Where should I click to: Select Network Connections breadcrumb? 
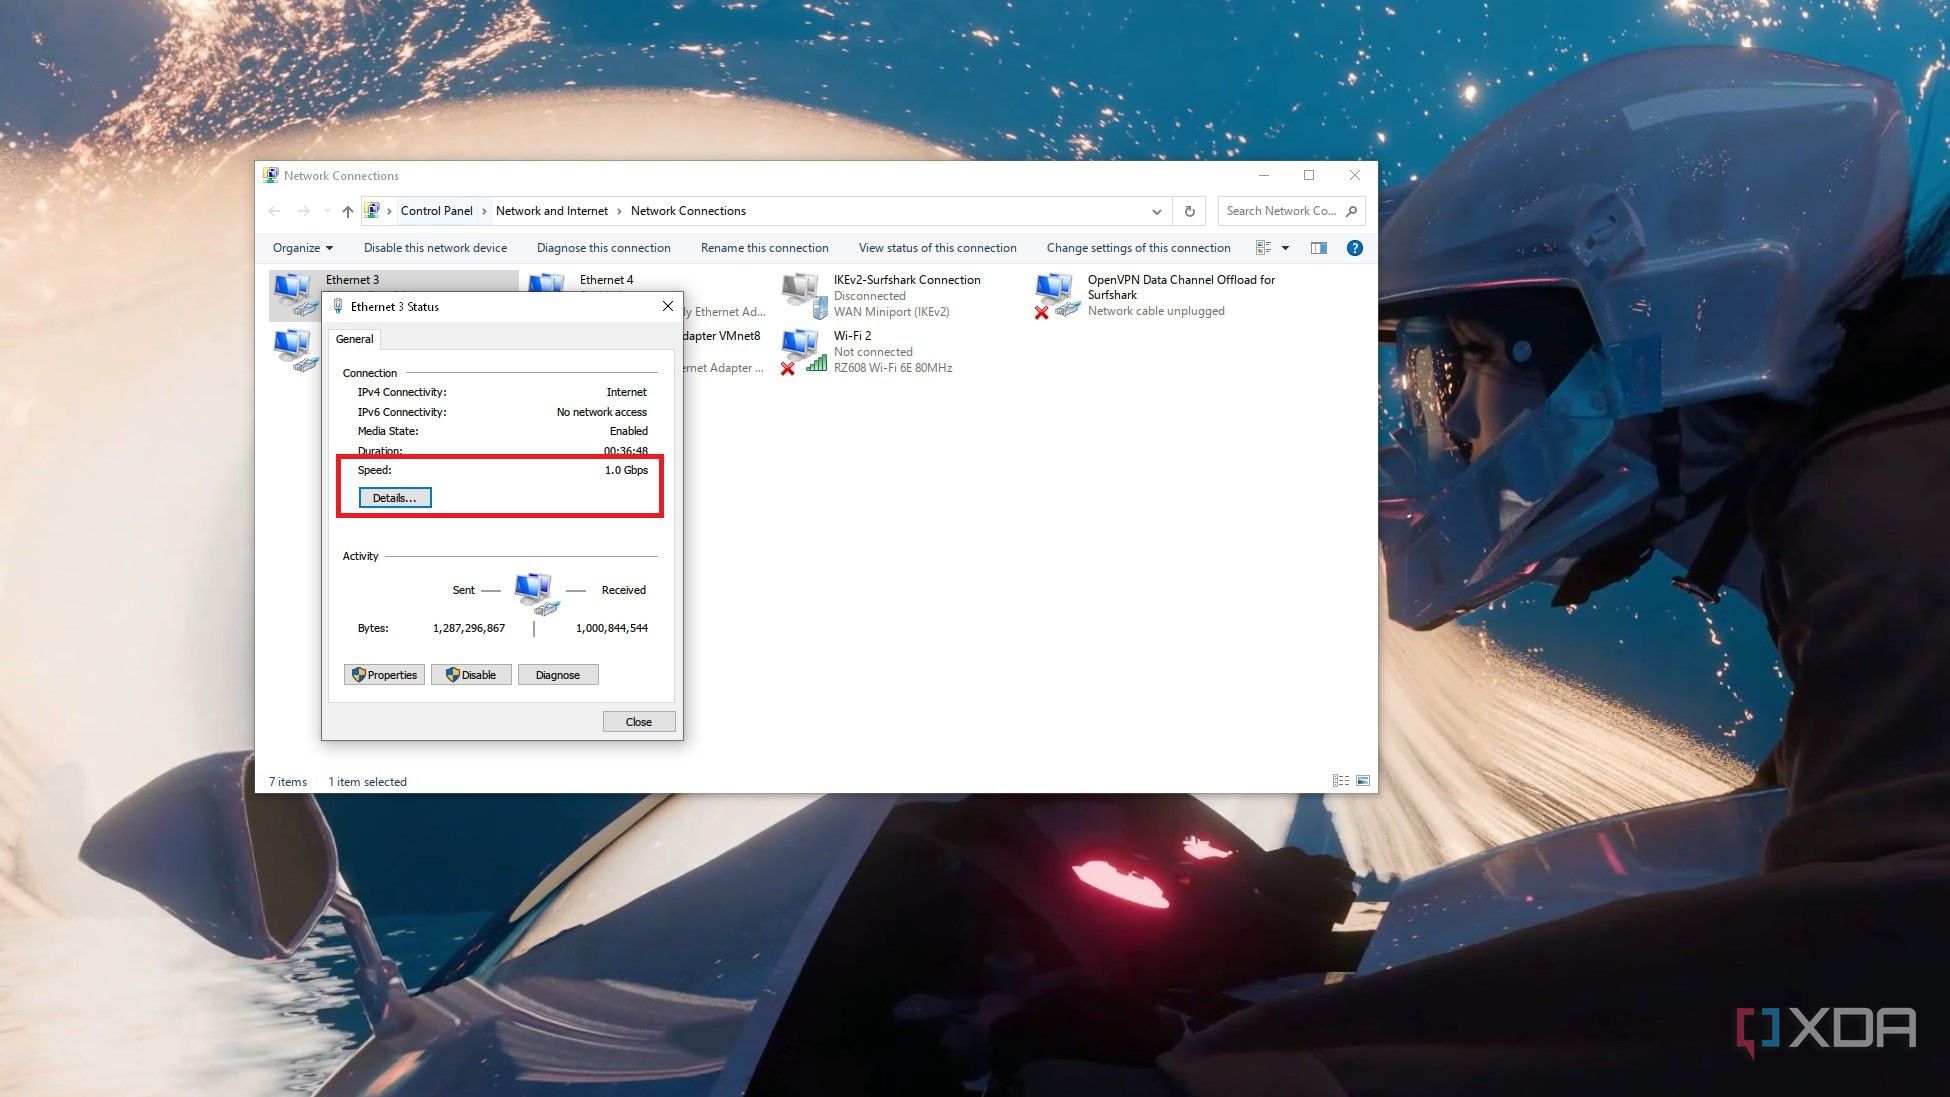pos(688,211)
